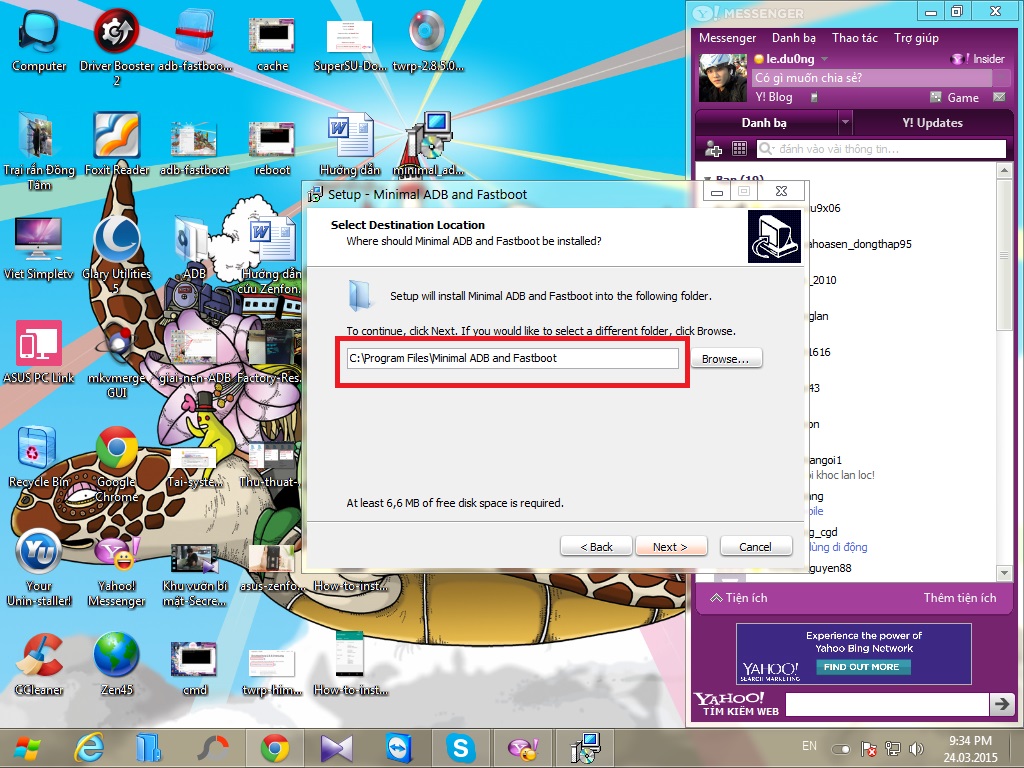This screenshot has width=1024, height=768.
Task: Click the destination folder path field
Action: (513, 358)
